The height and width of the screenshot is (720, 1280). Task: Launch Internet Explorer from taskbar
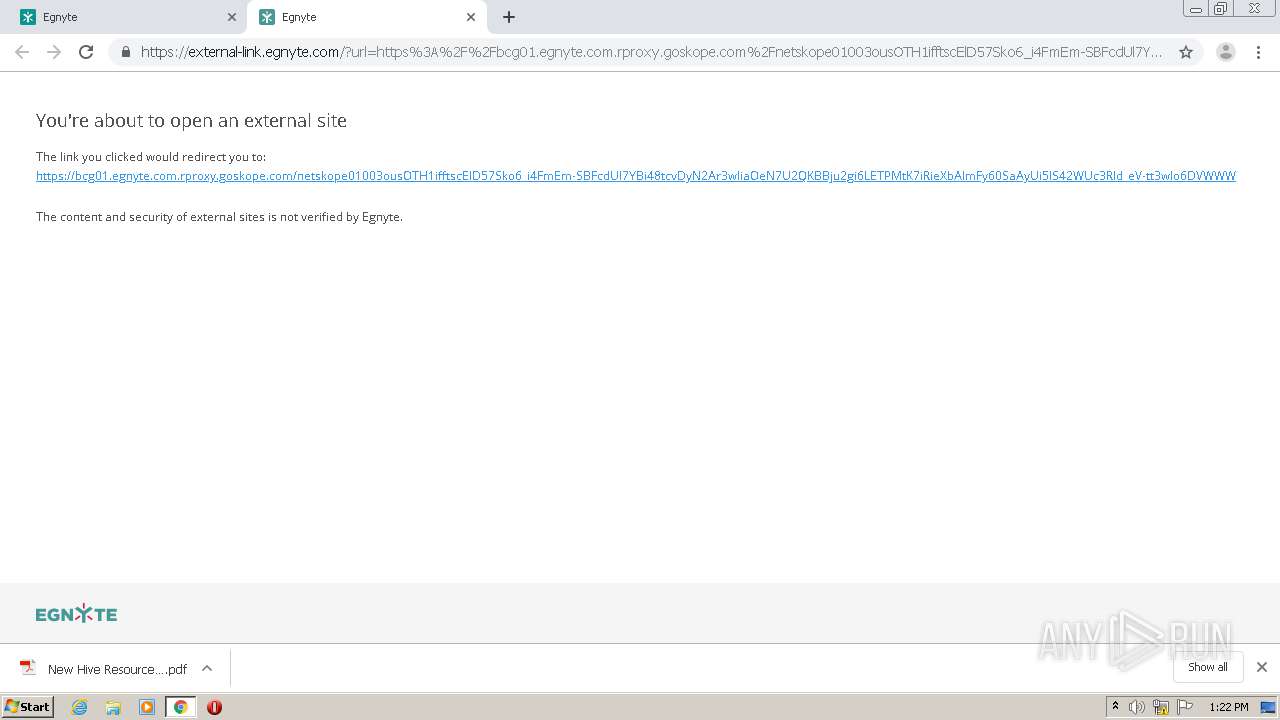coord(80,707)
